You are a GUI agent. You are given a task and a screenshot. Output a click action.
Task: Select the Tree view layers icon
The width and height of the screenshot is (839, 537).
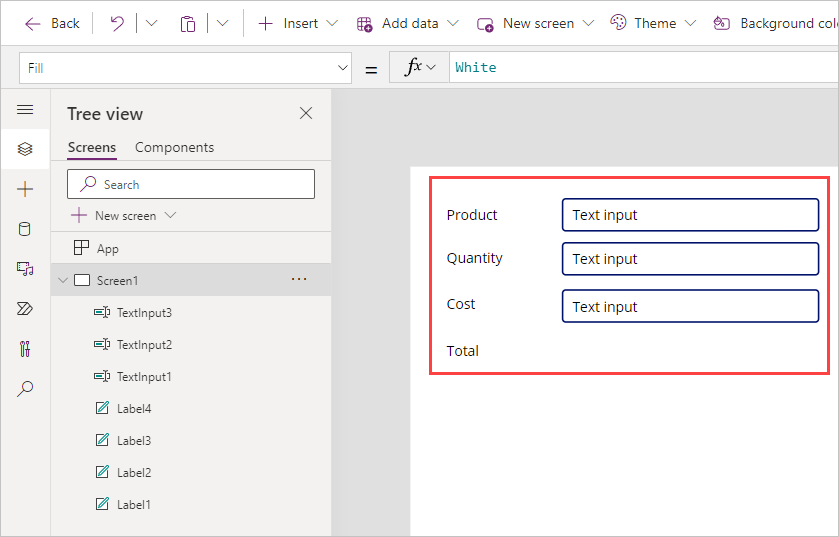[25, 149]
